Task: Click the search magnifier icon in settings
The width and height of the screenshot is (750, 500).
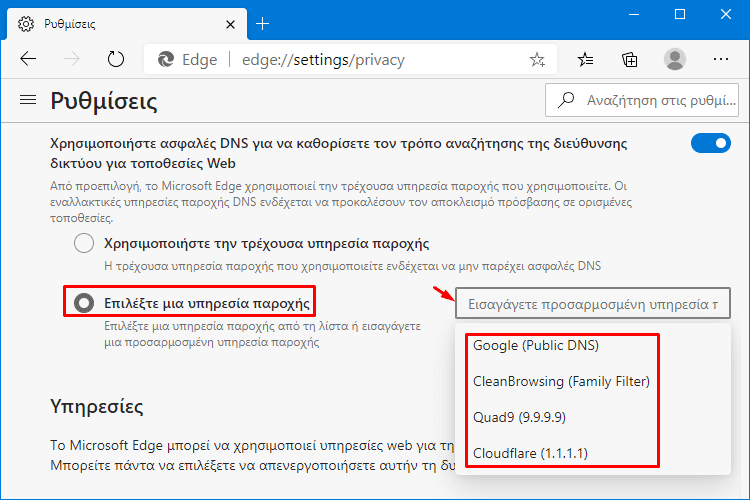Action: tap(566, 100)
